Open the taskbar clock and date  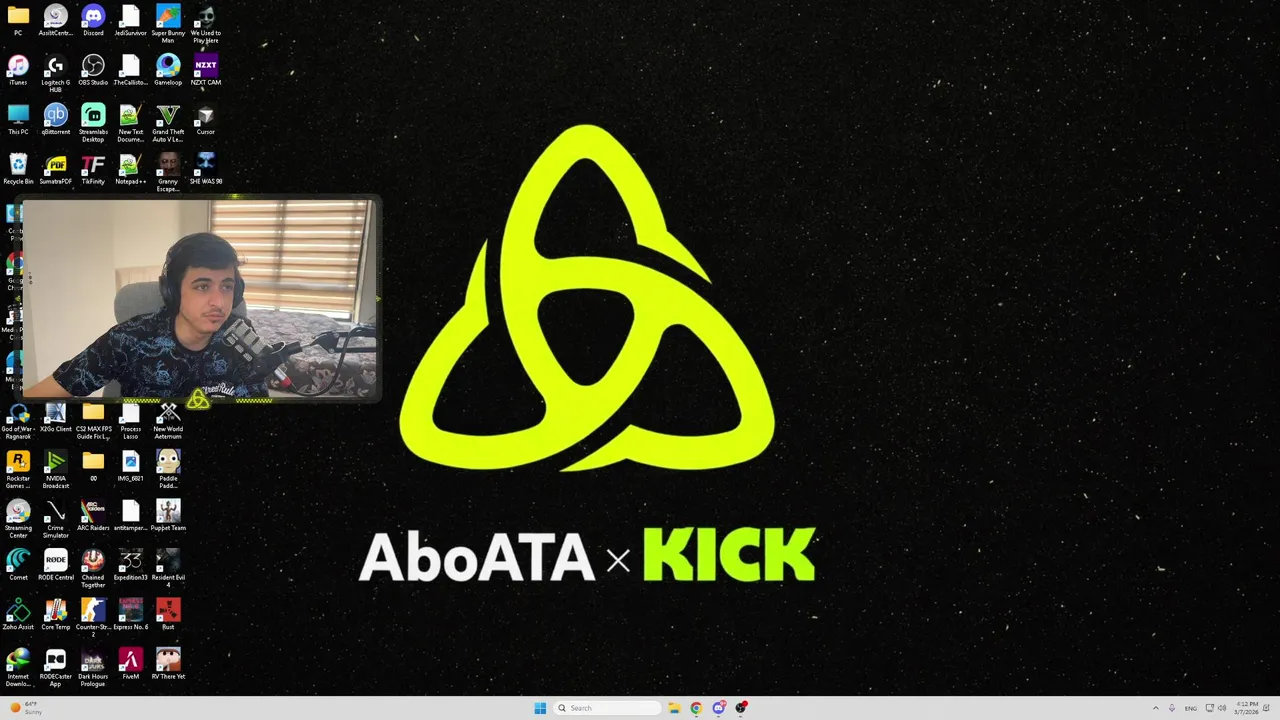1247,708
